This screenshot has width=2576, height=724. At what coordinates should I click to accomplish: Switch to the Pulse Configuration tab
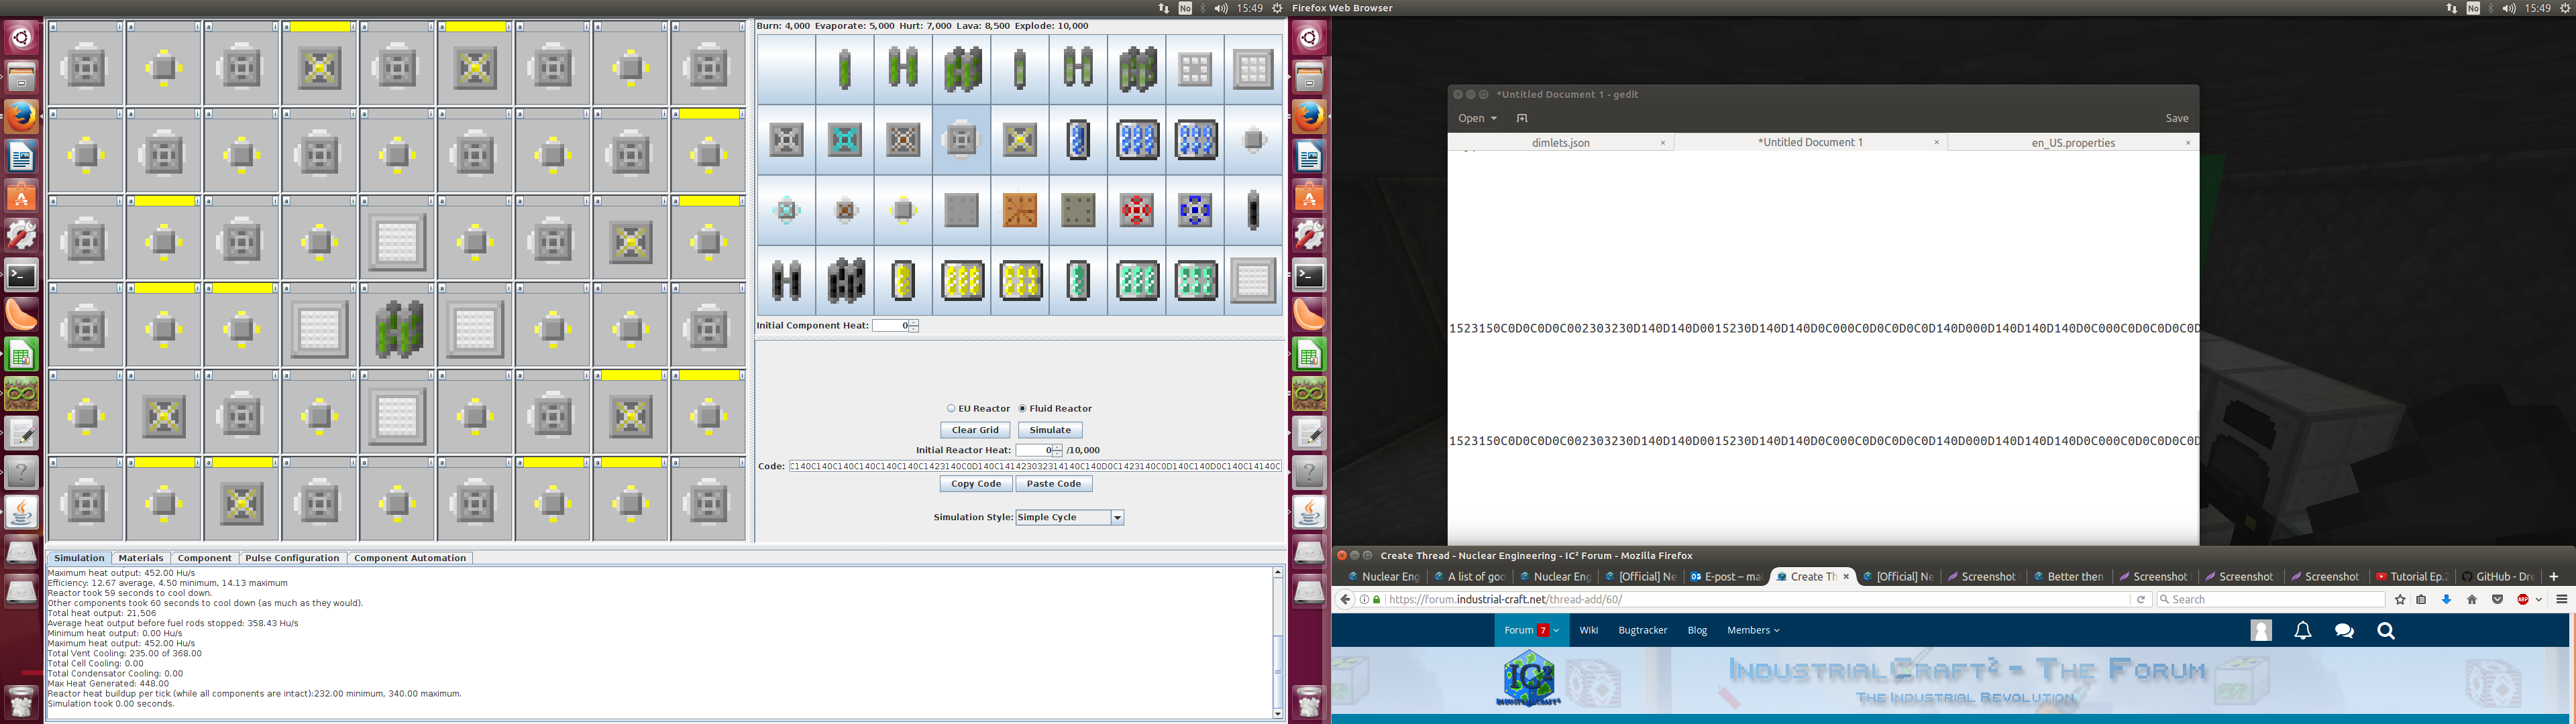tap(292, 558)
